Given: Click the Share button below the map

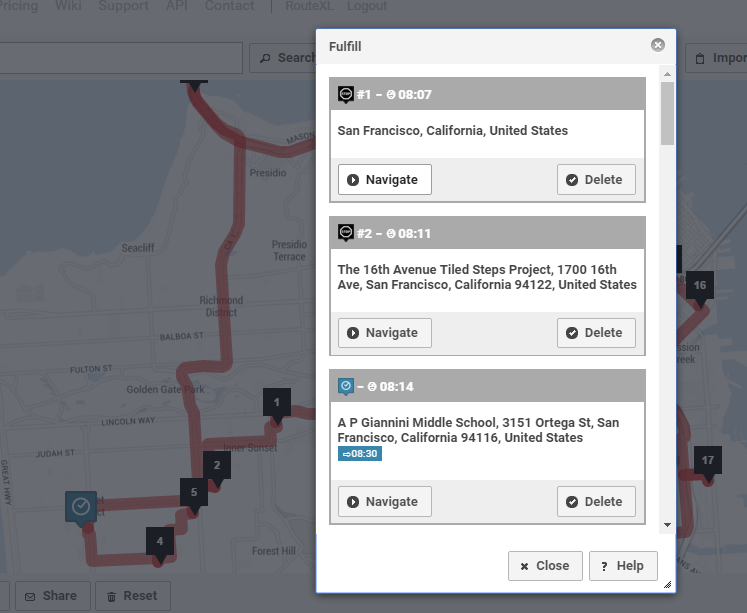Looking at the screenshot, I should pyautogui.click(x=52, y=596).
